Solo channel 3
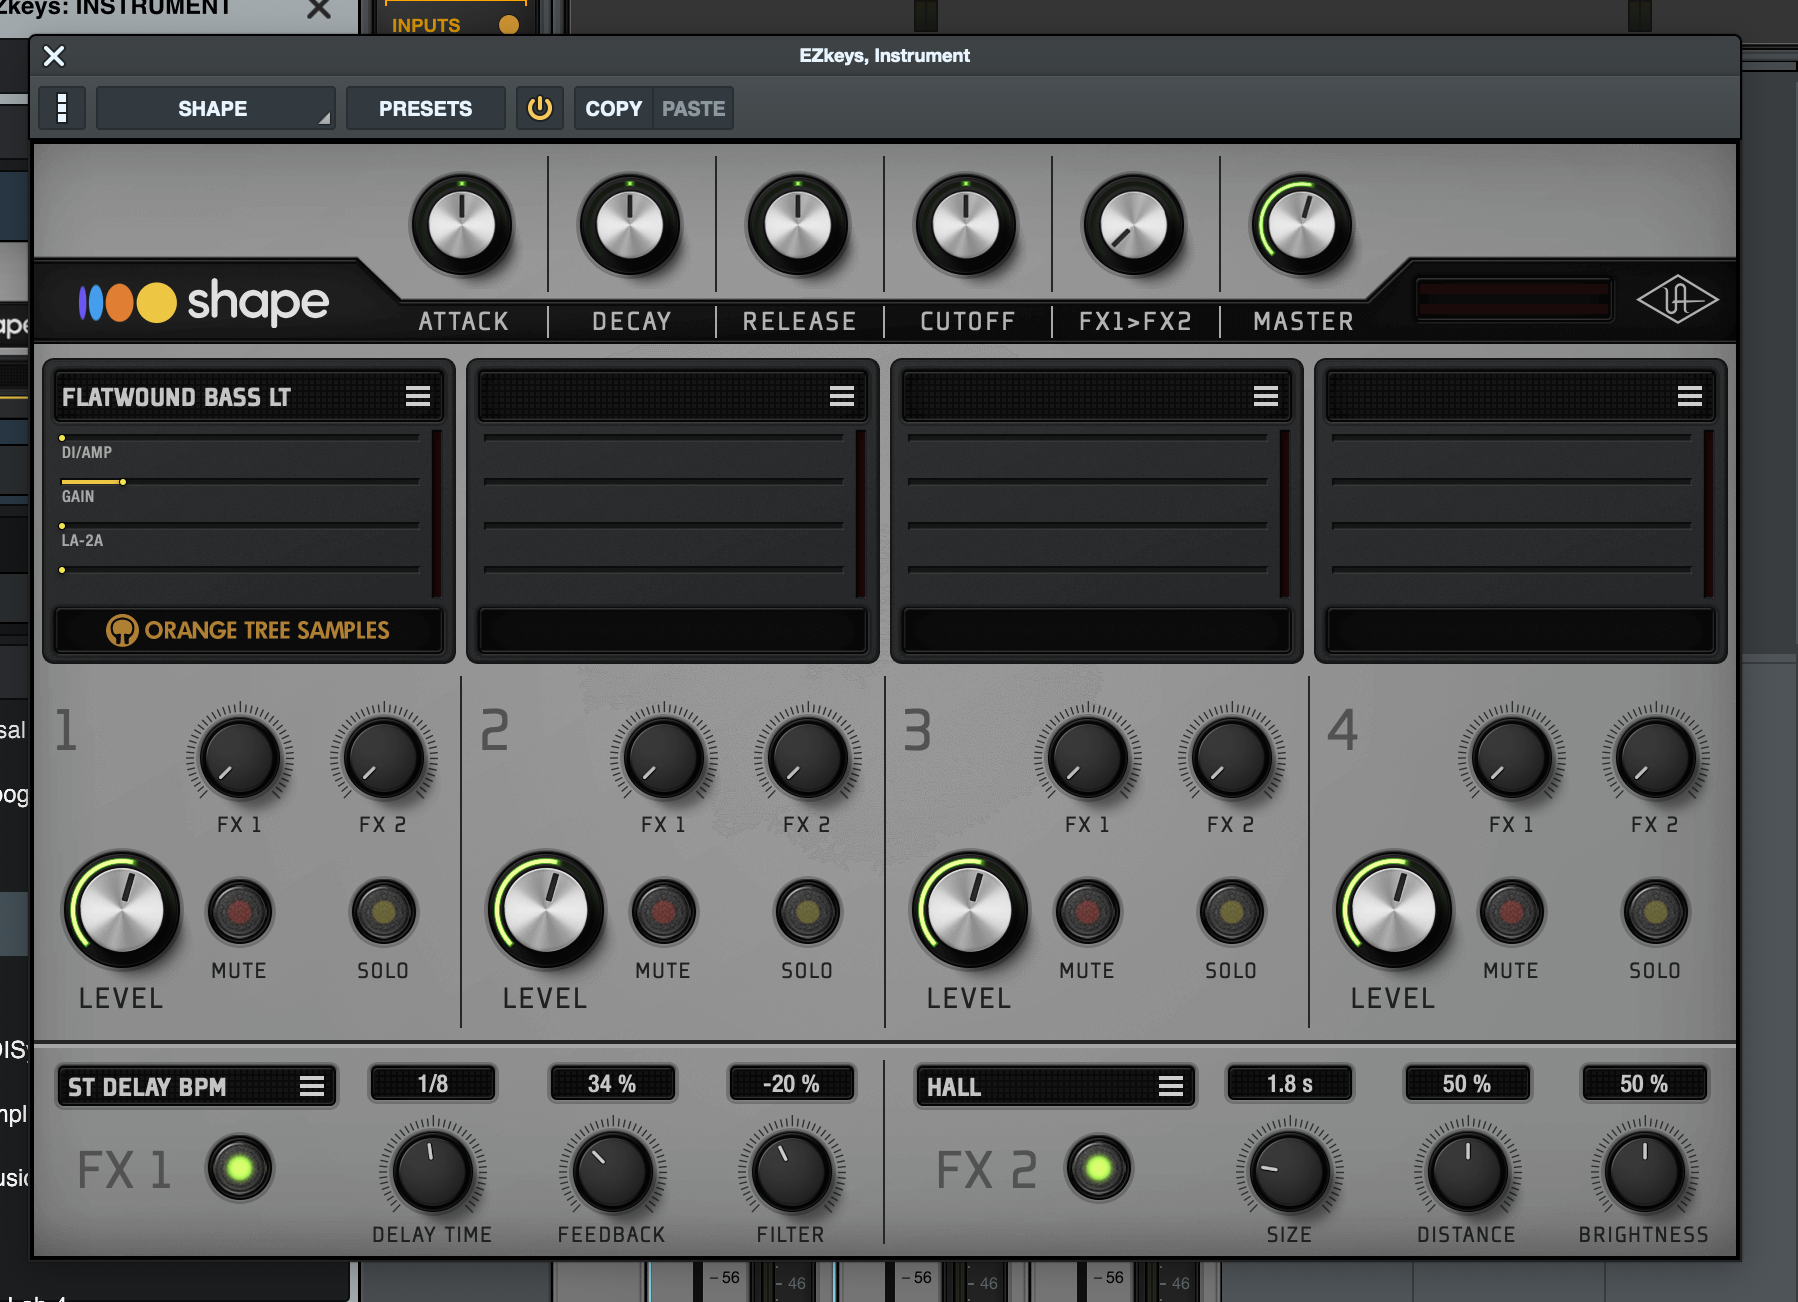 click(1231, 911)
